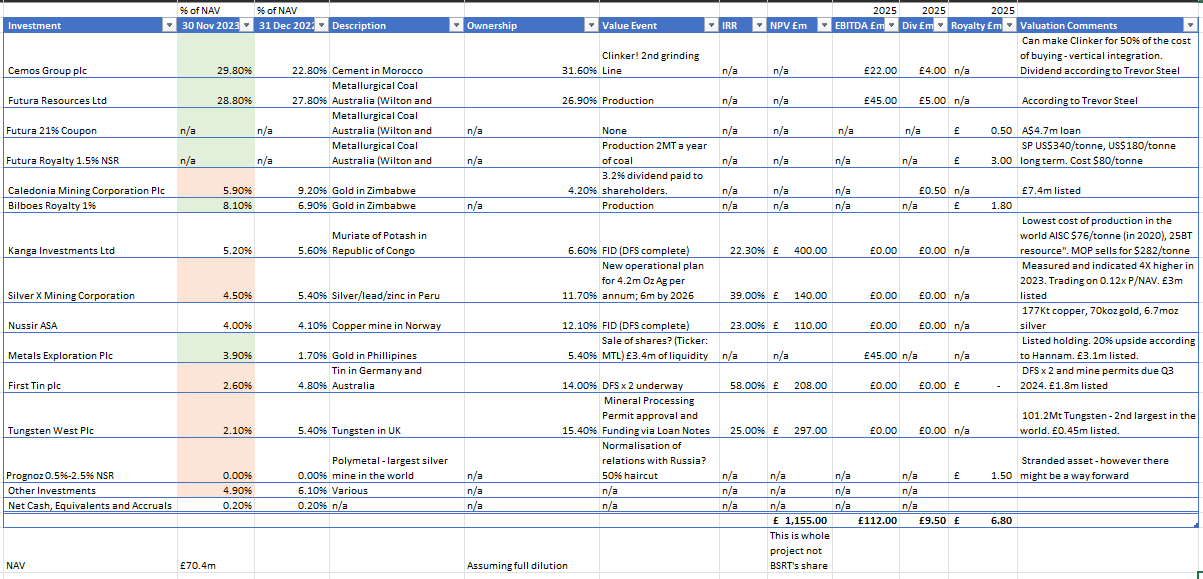Select the 31.60% ownership cell
The image size is (1203, 579).
click(x=531, y=56)
